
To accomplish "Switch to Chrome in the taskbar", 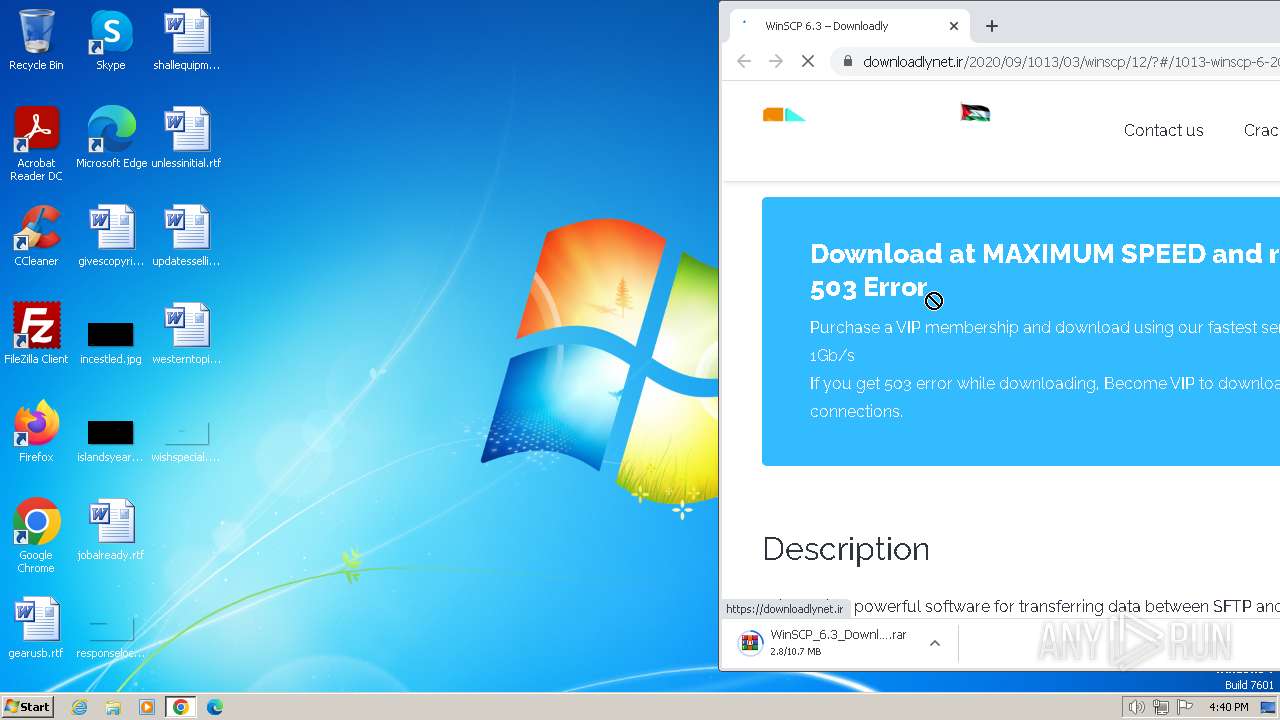I will tap(181, 707).
